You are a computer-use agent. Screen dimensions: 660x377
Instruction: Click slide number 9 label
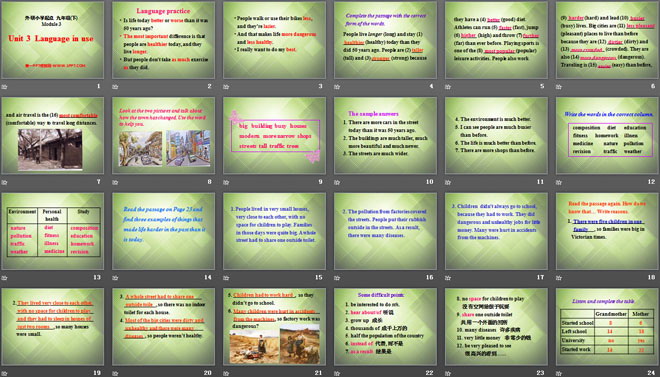point(321,182)
